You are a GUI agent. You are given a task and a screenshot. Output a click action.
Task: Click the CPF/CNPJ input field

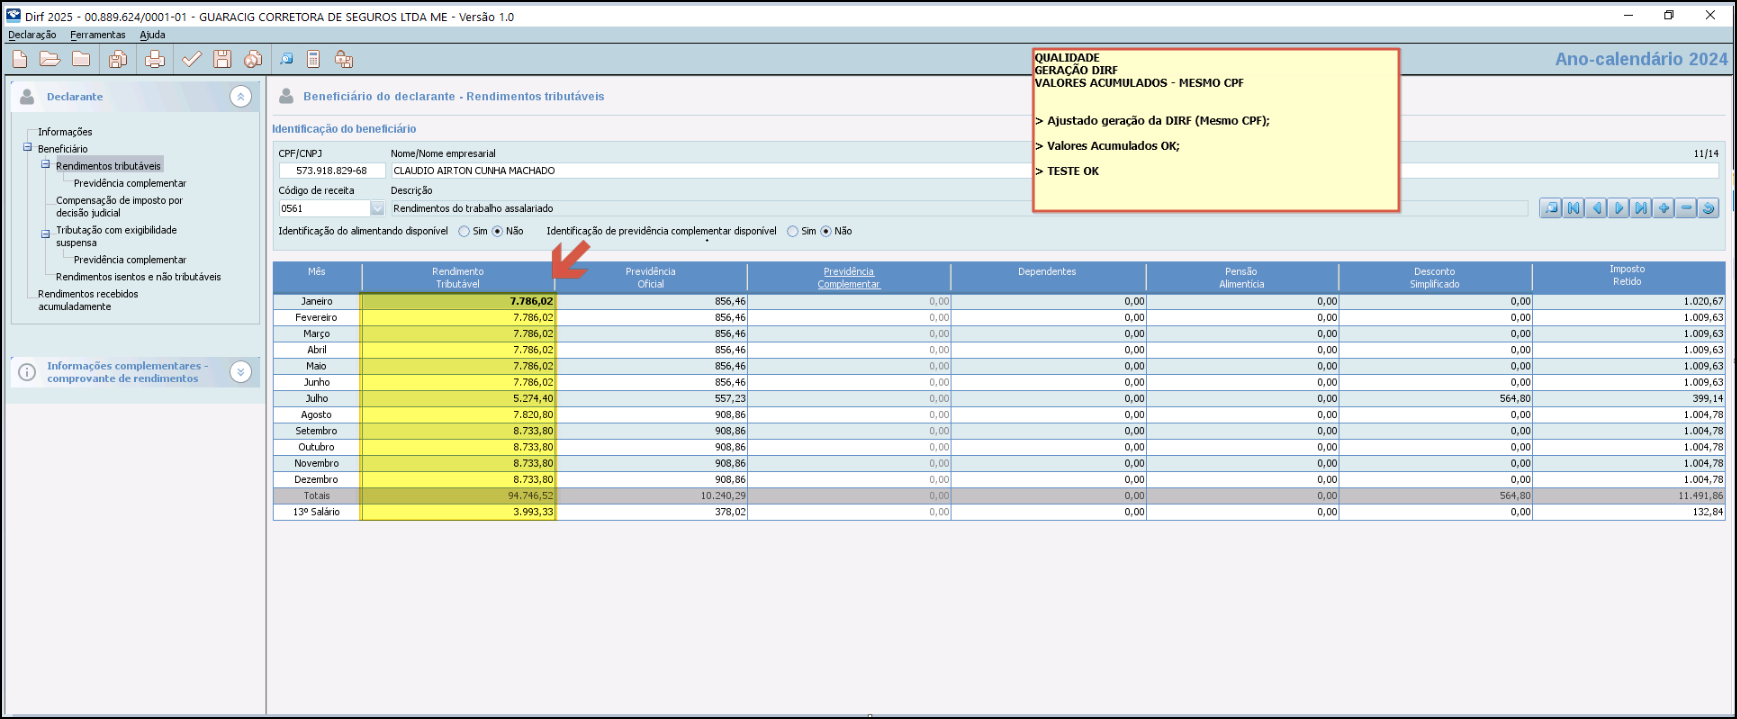point(331,171)
